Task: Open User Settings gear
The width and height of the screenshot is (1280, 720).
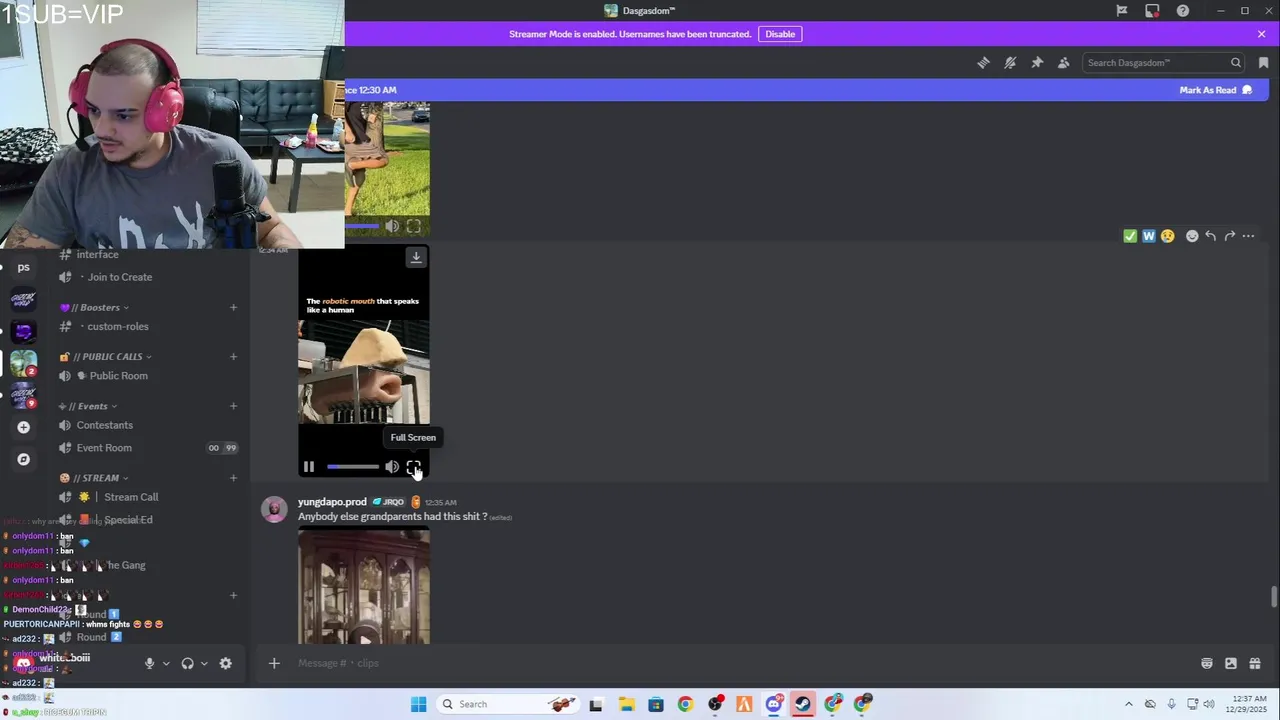Action: point(225,663)
